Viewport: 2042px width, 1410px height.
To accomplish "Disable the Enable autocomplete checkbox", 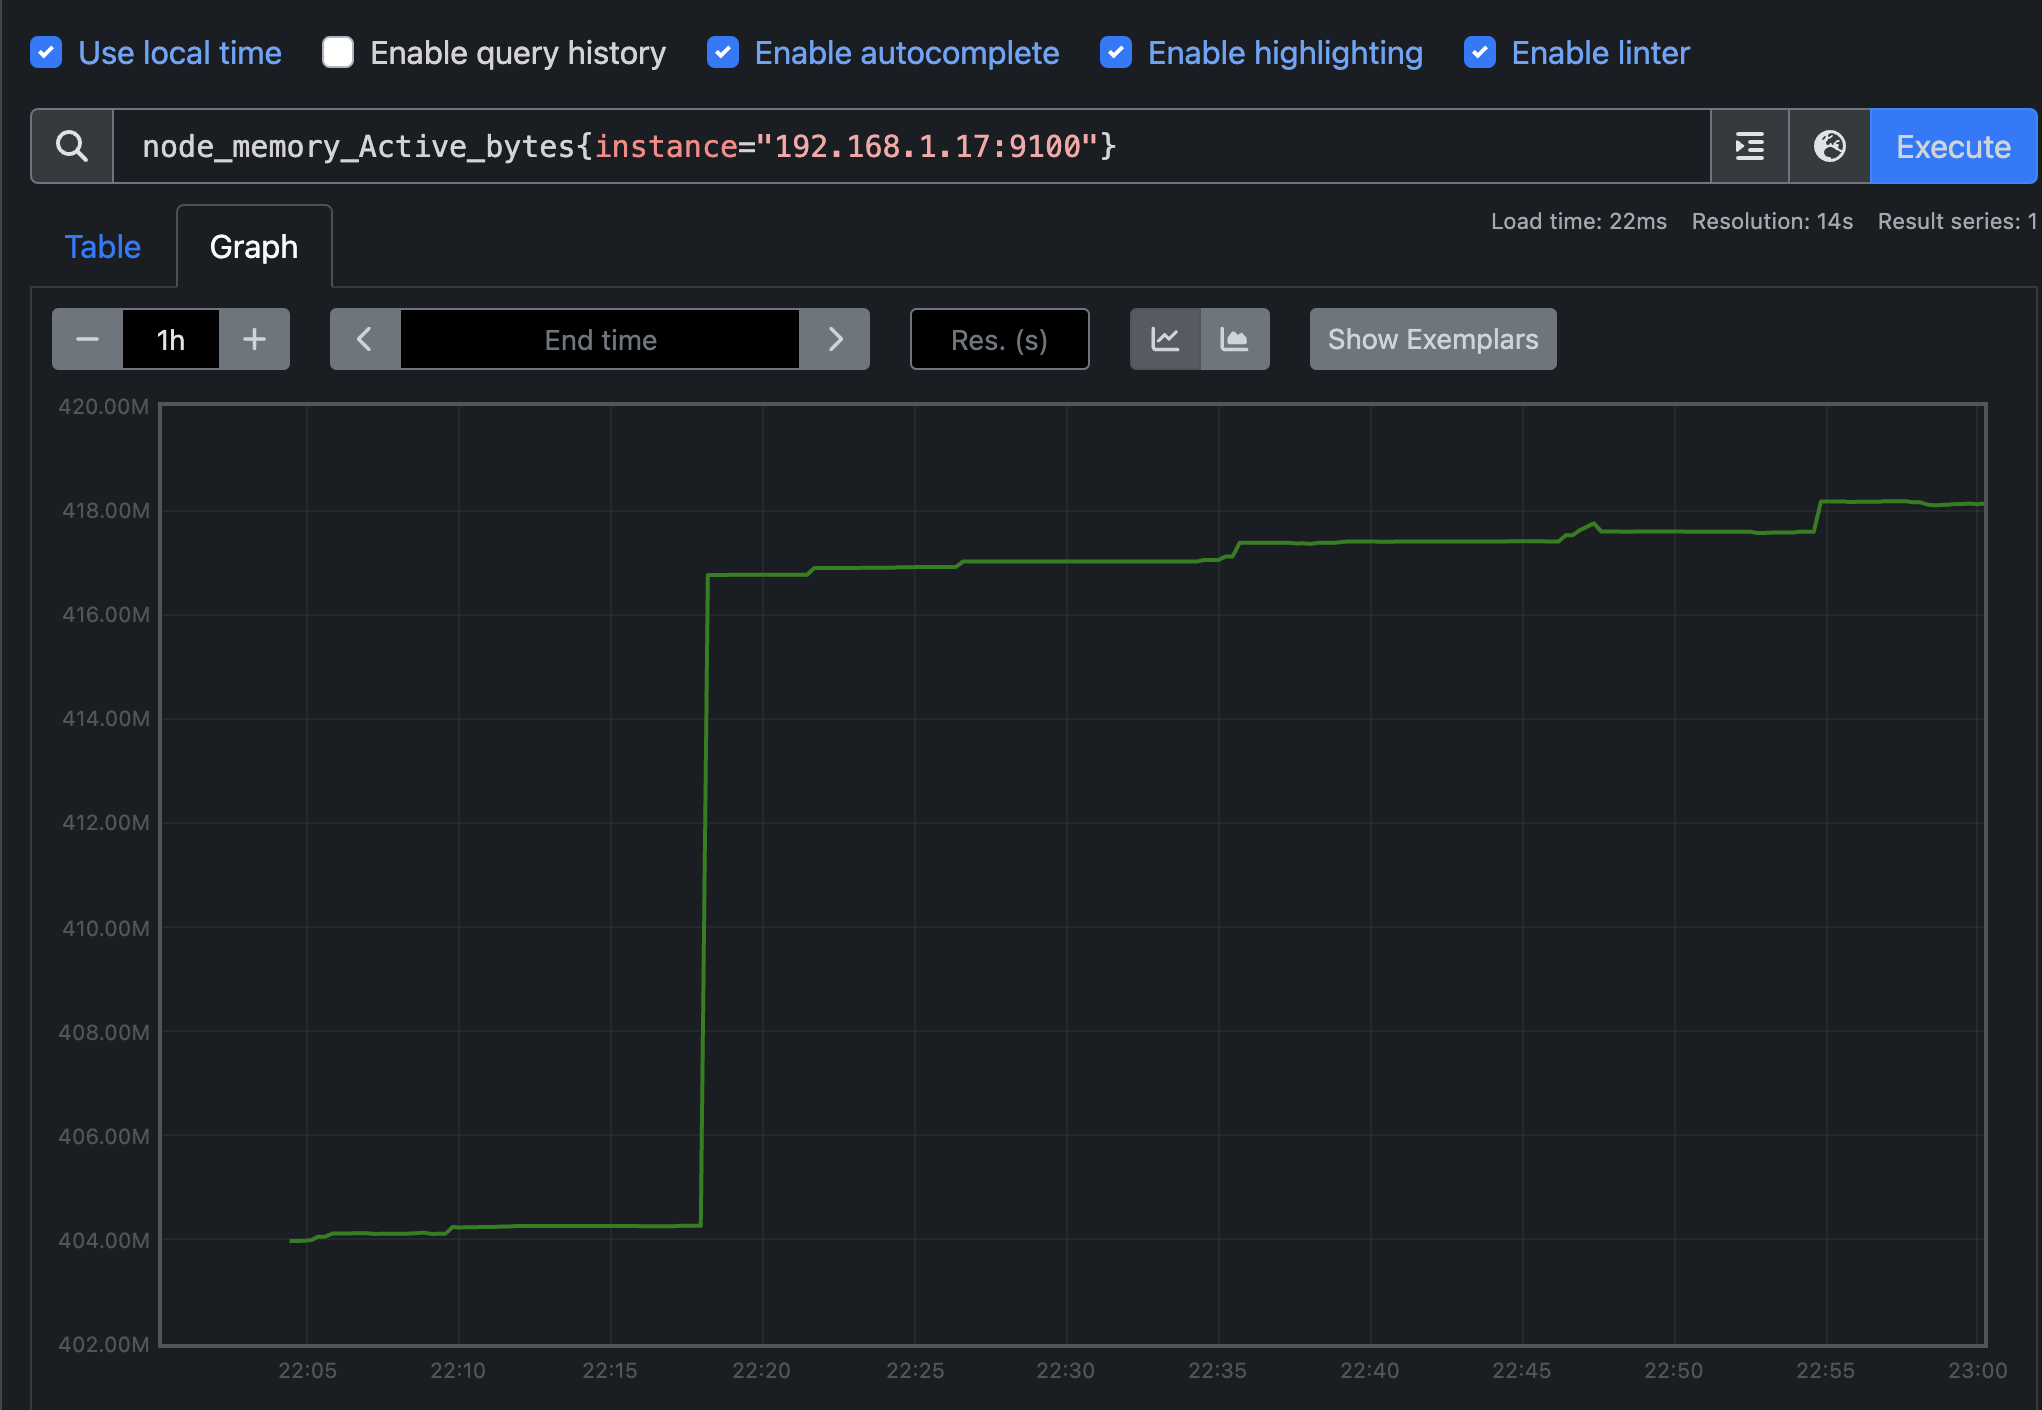I will click(x=723, y=53).
